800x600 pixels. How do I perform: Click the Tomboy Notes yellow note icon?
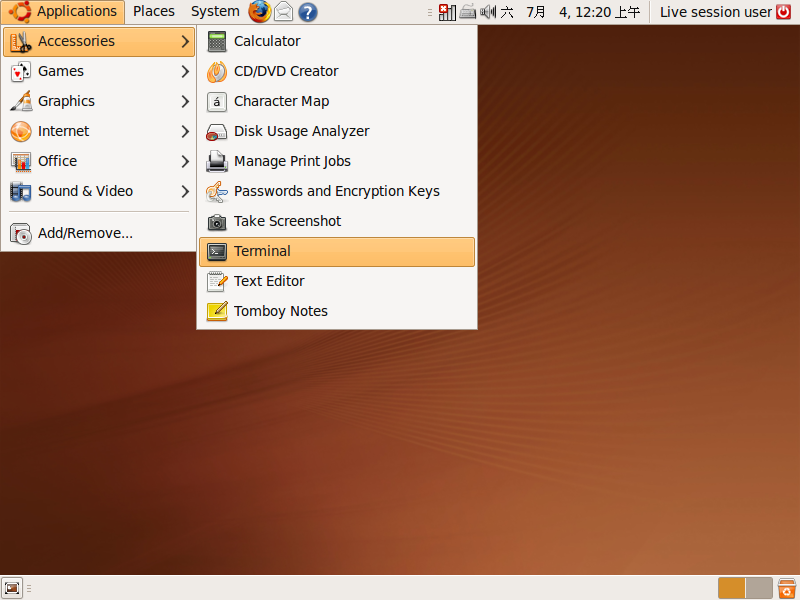217,311
